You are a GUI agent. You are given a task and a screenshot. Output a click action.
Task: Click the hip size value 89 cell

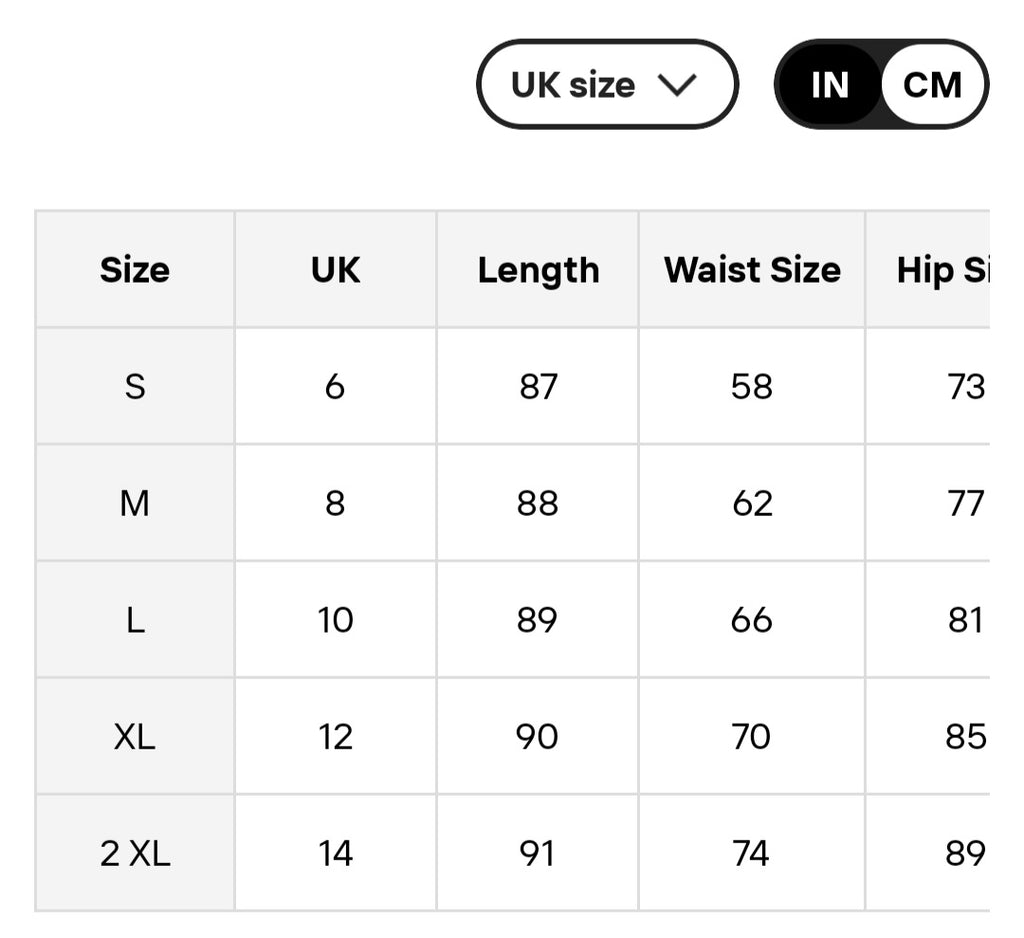pyautogui.click(x=928, y=853)
